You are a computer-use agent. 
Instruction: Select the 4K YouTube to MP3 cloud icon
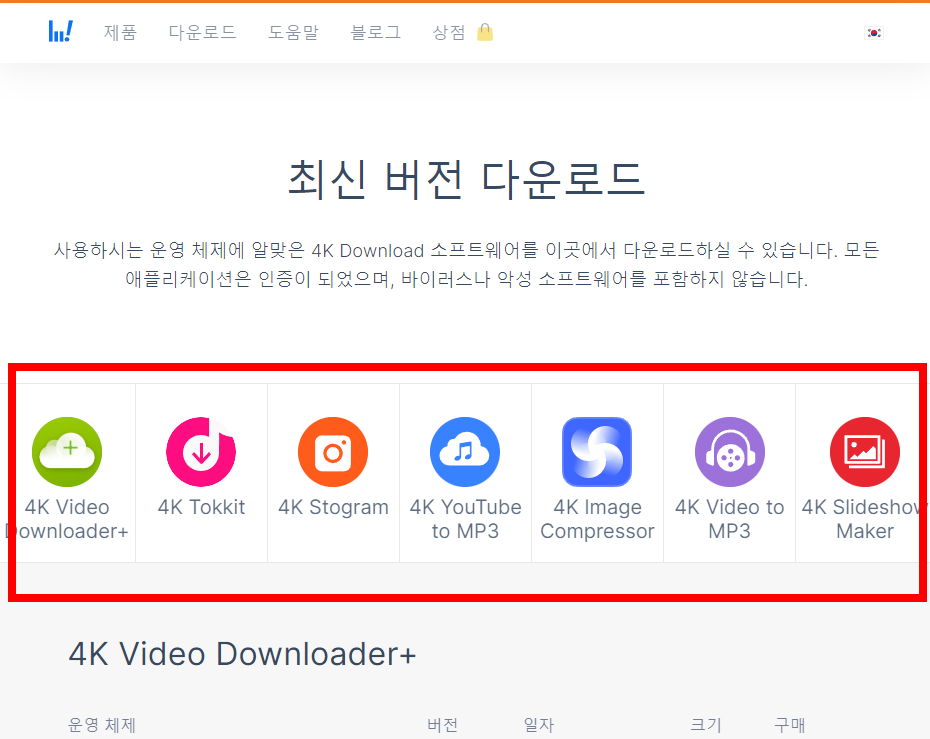(x=465, y=451)
